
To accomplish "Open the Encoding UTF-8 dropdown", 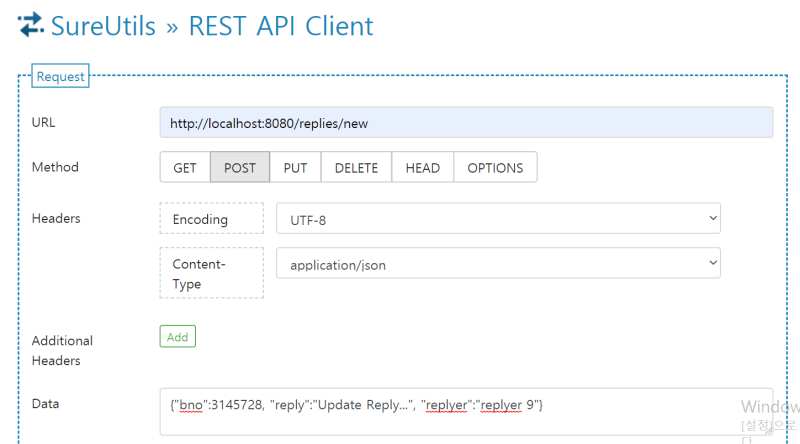I will coord(498,219).
